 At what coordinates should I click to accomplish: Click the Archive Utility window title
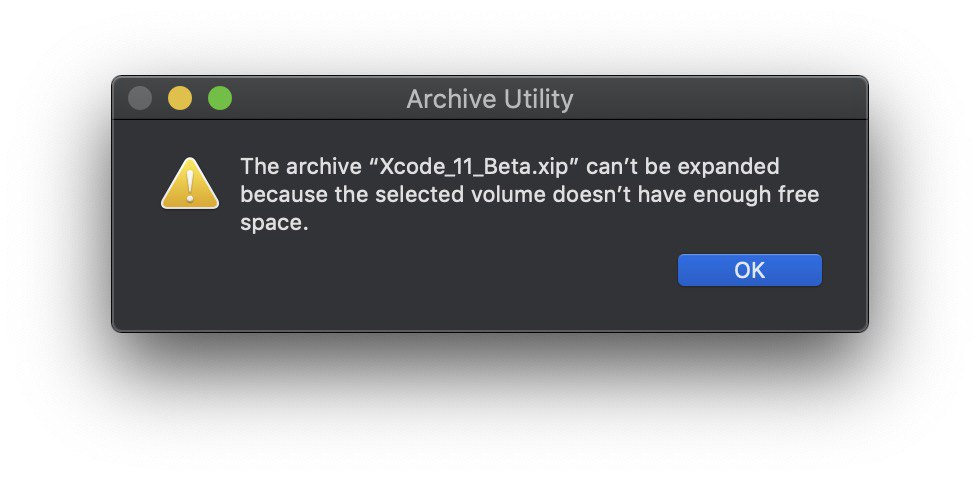pos(489,99)
